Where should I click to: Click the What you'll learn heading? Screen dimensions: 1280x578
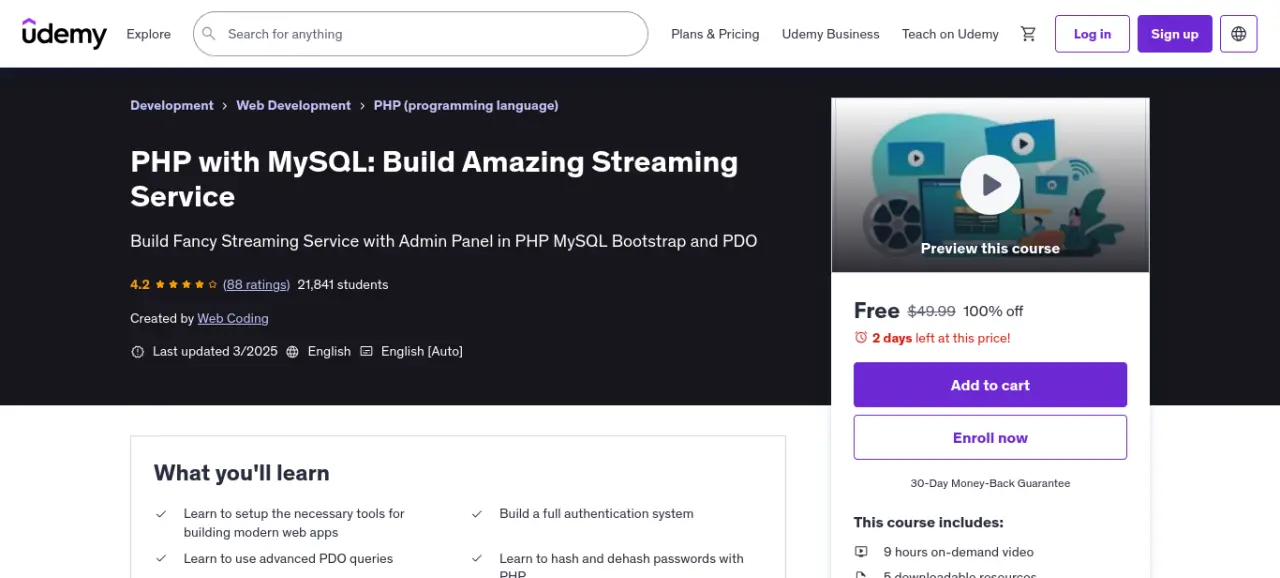[241, 473]
